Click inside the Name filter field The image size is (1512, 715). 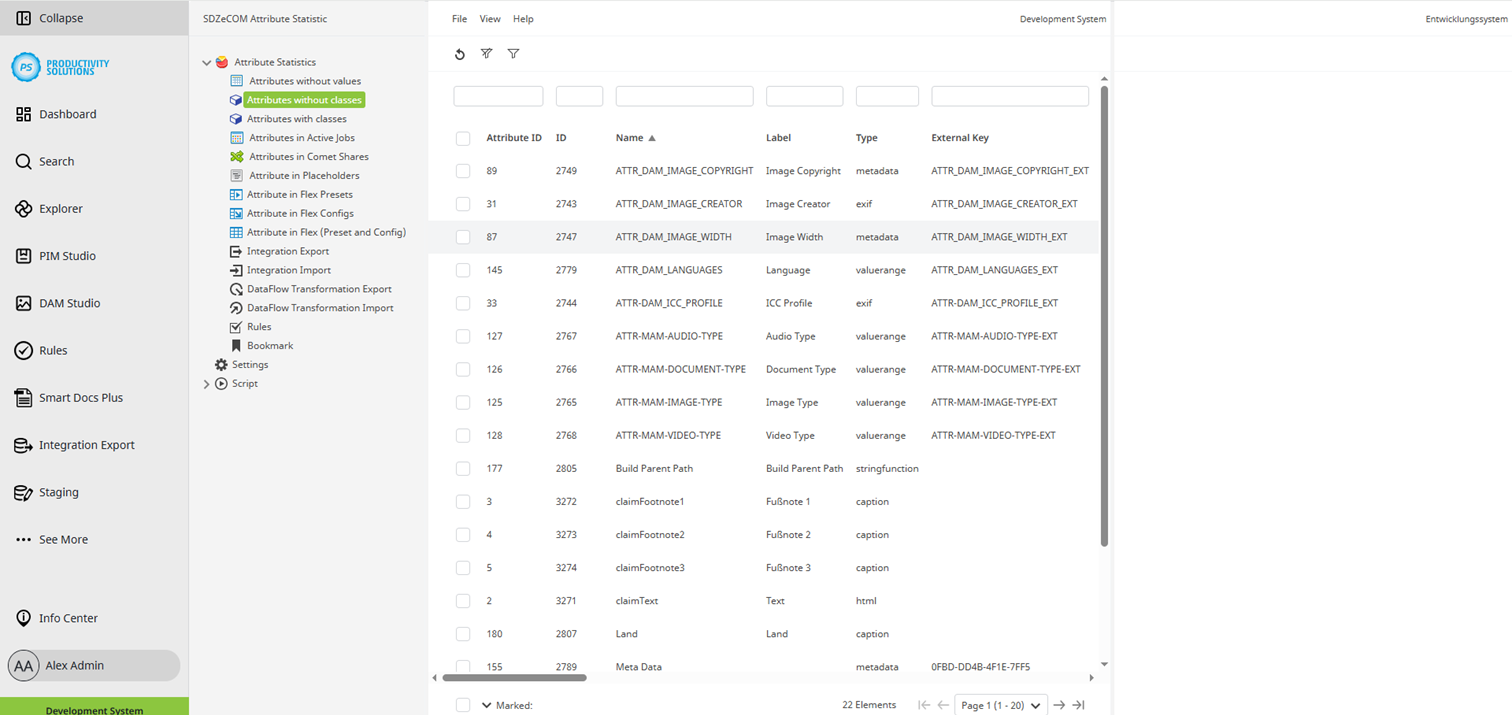[x=684, y=96]
